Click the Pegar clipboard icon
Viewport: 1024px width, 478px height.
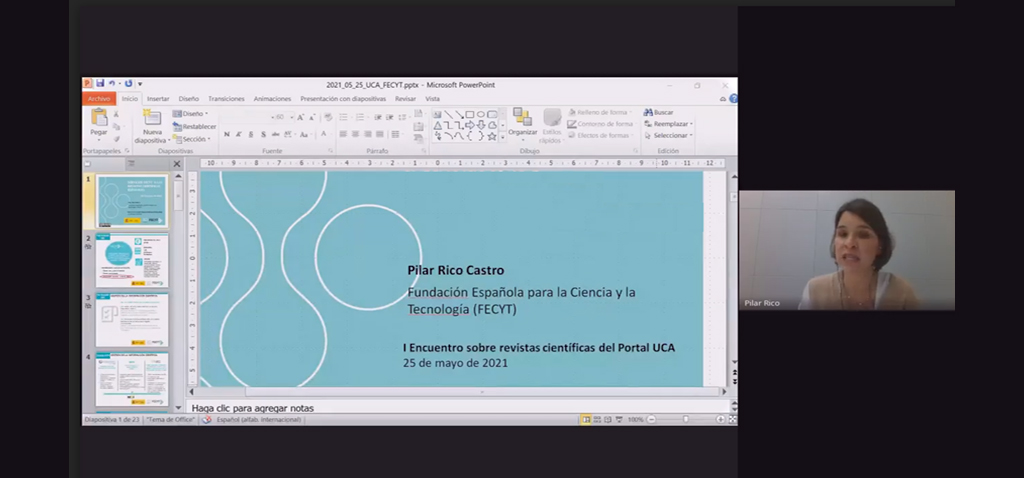pyautogui.click(x=98, y=118)
